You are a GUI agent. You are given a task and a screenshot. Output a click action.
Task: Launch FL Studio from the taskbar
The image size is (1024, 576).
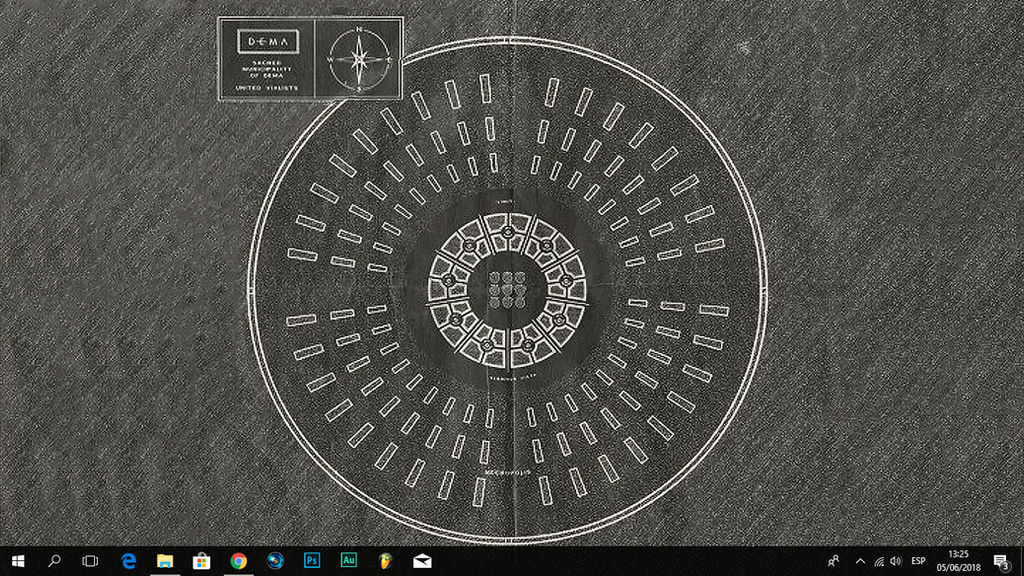(x=385, y=561)
